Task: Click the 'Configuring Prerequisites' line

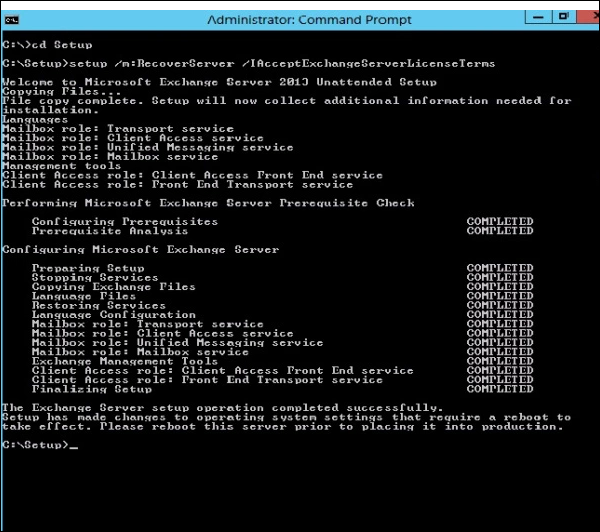Action: pos(125,222)
